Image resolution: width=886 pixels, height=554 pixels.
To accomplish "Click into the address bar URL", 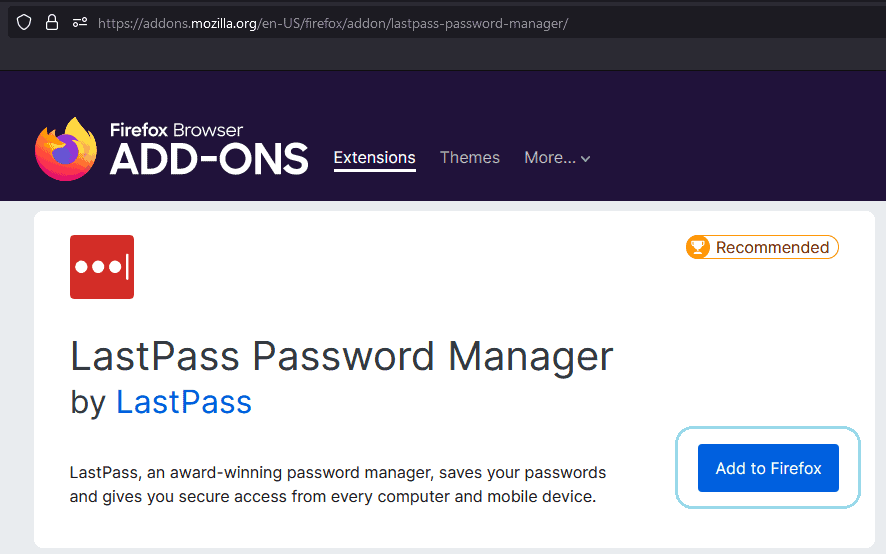I will click(333, 23).
